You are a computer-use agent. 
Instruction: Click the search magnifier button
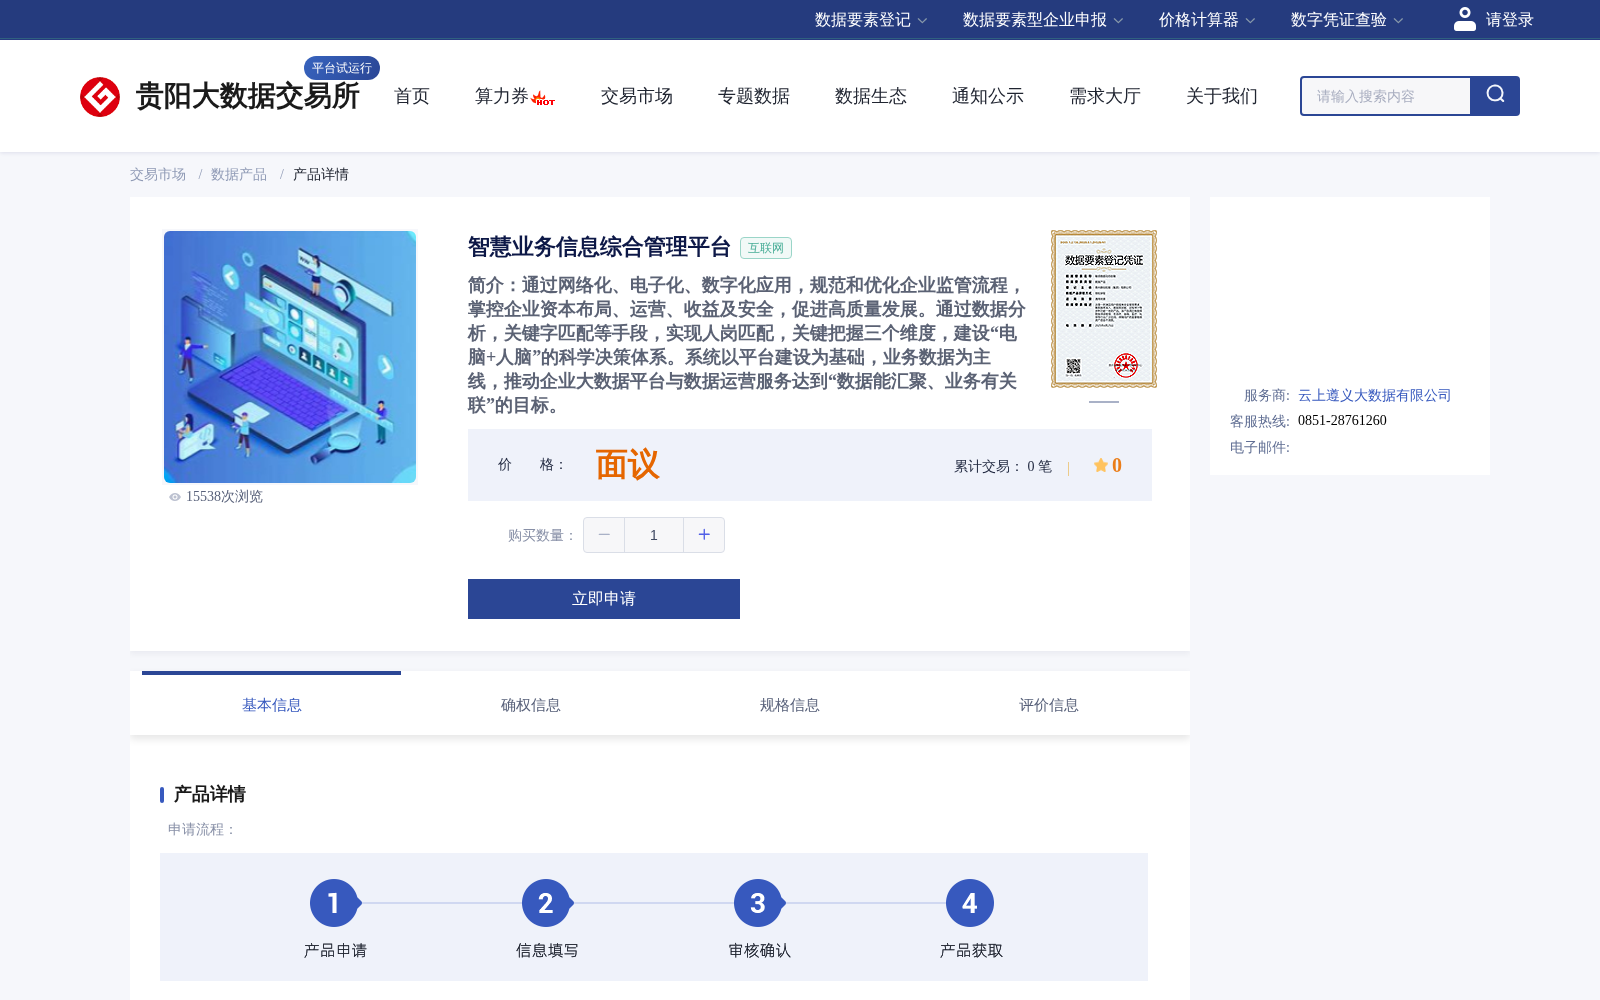(x=1495, y=96)
